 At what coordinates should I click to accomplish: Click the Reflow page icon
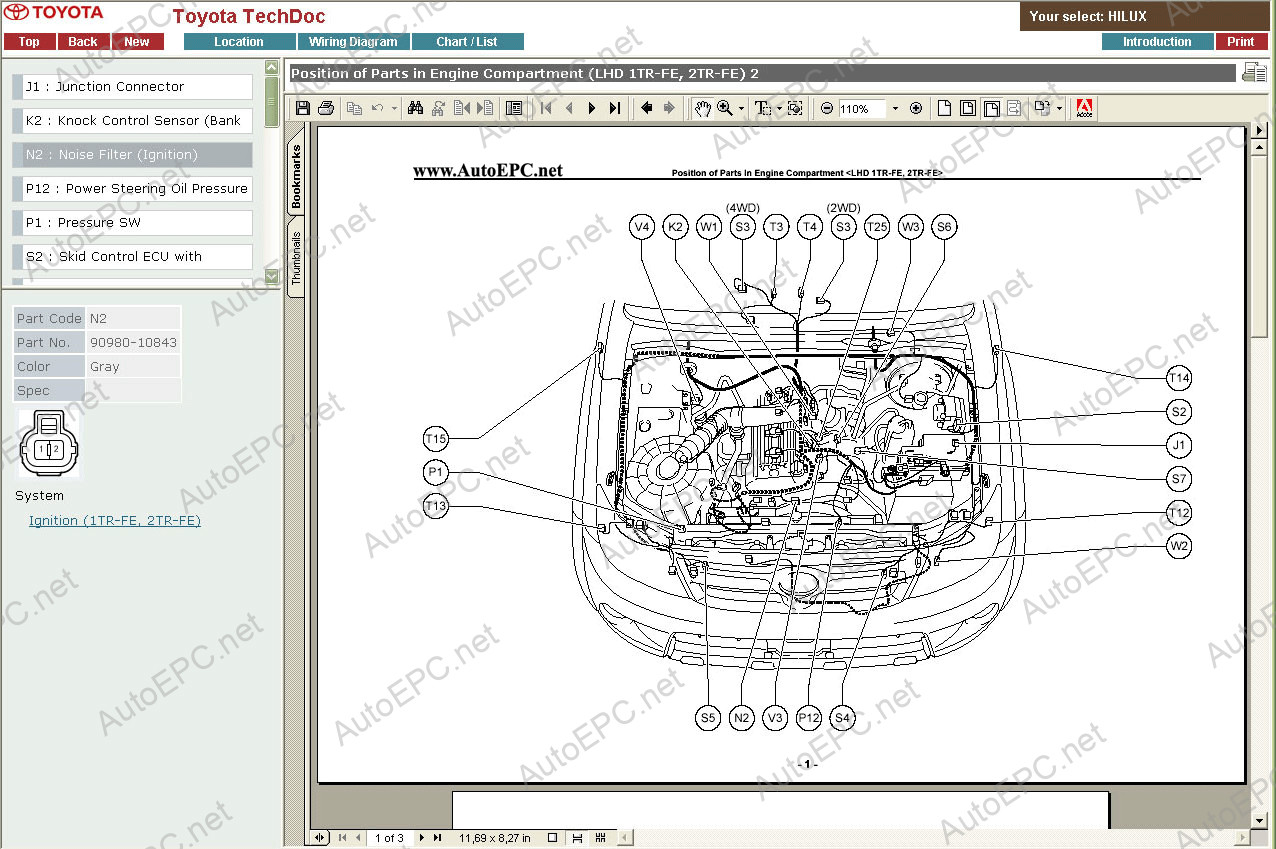tap(1015, 108)
